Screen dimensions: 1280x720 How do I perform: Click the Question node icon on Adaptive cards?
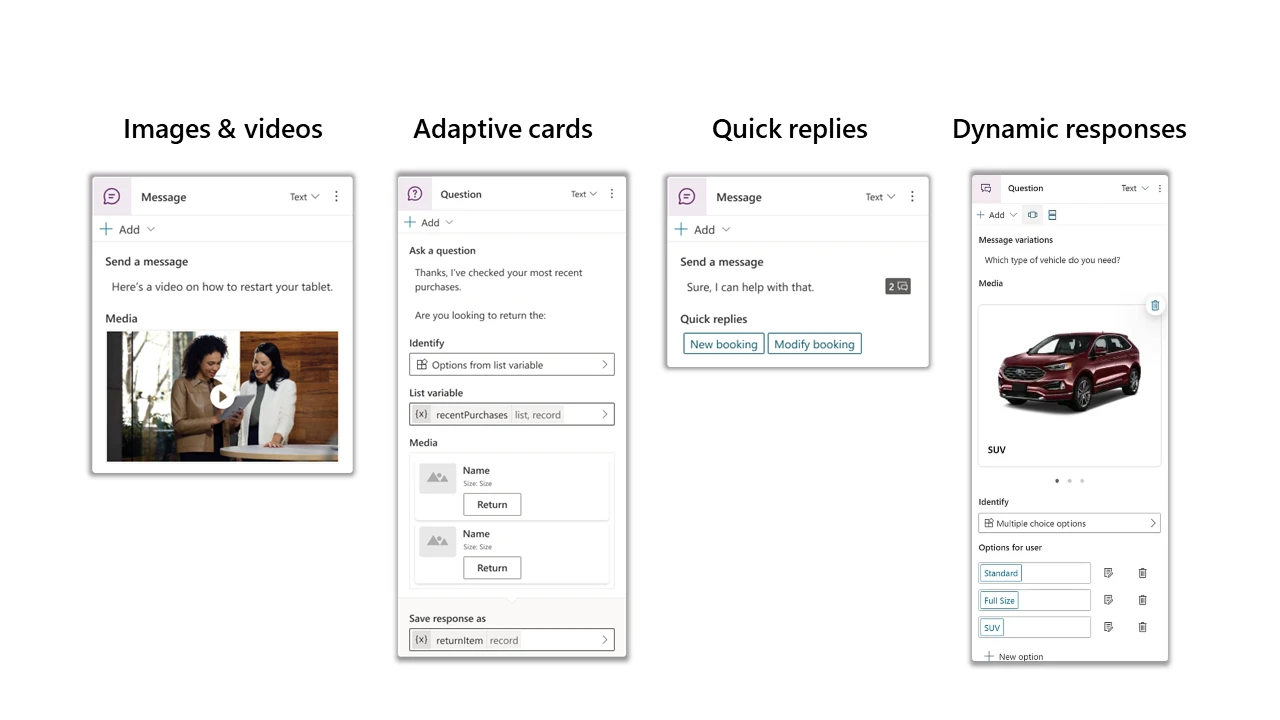pyautogui.click(x=415, y=193)
